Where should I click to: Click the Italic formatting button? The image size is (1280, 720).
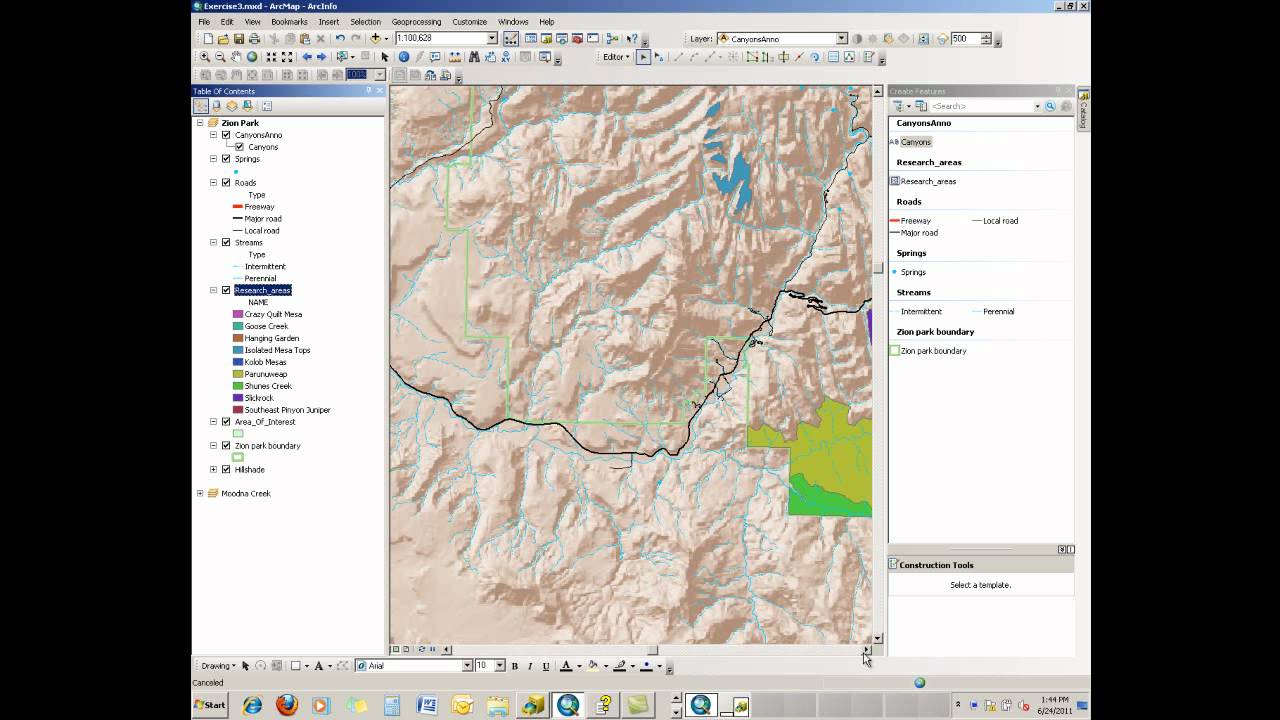(530, 666)
